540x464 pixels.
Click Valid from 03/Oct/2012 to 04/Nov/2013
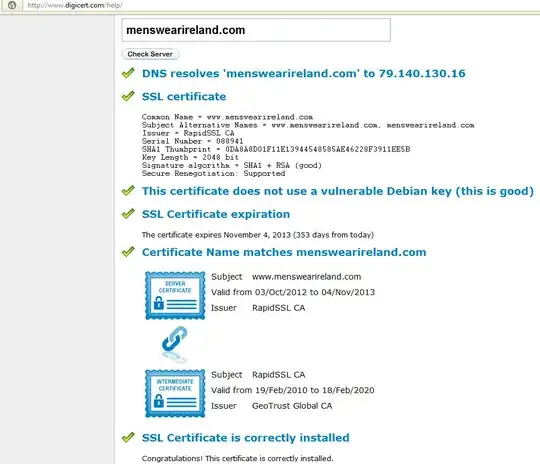pos(293,292)
